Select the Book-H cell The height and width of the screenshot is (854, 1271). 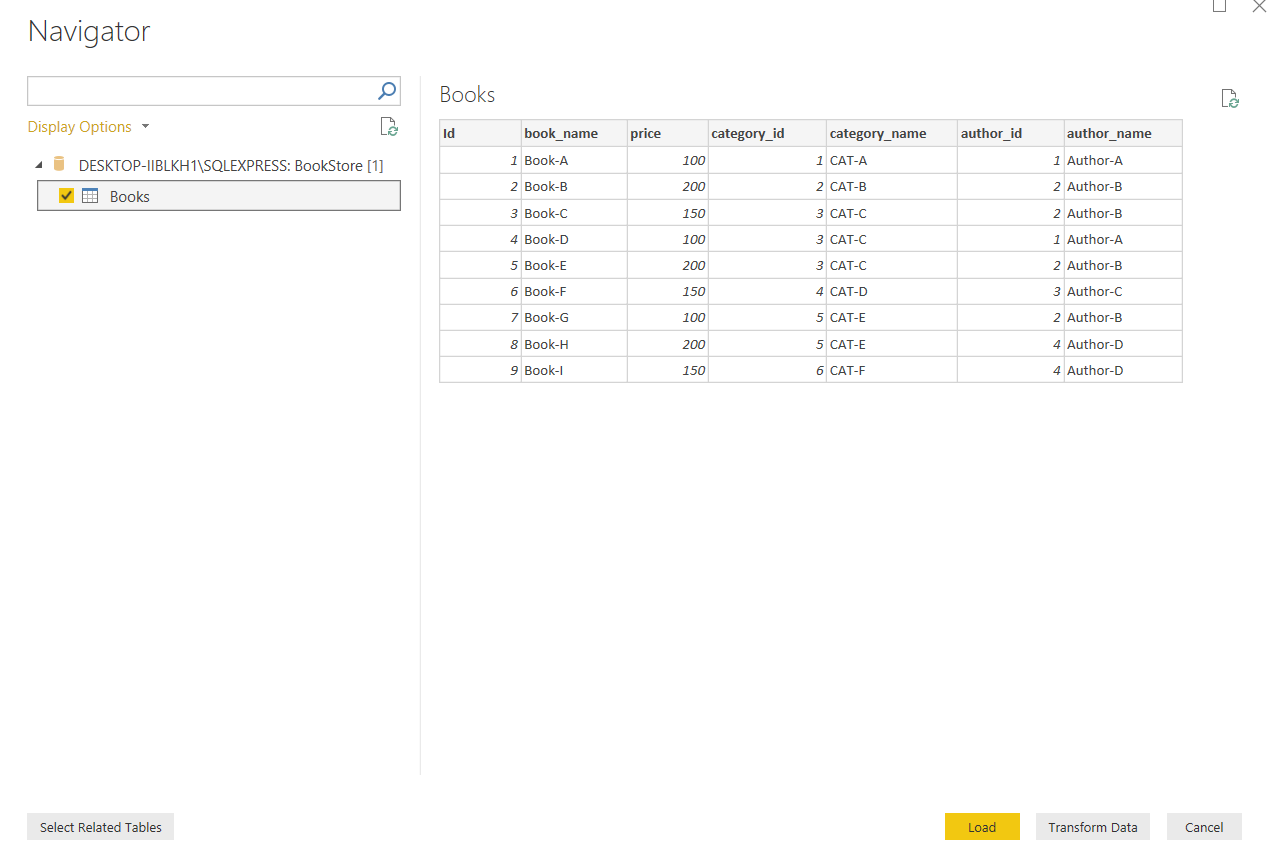[x=574, y=344]
